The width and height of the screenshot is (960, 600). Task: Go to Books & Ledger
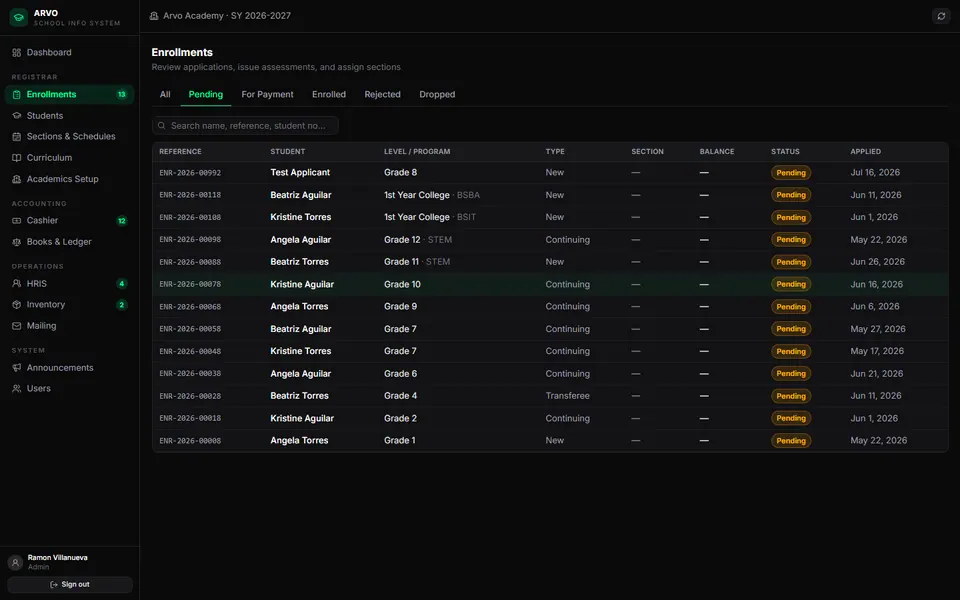70,242
